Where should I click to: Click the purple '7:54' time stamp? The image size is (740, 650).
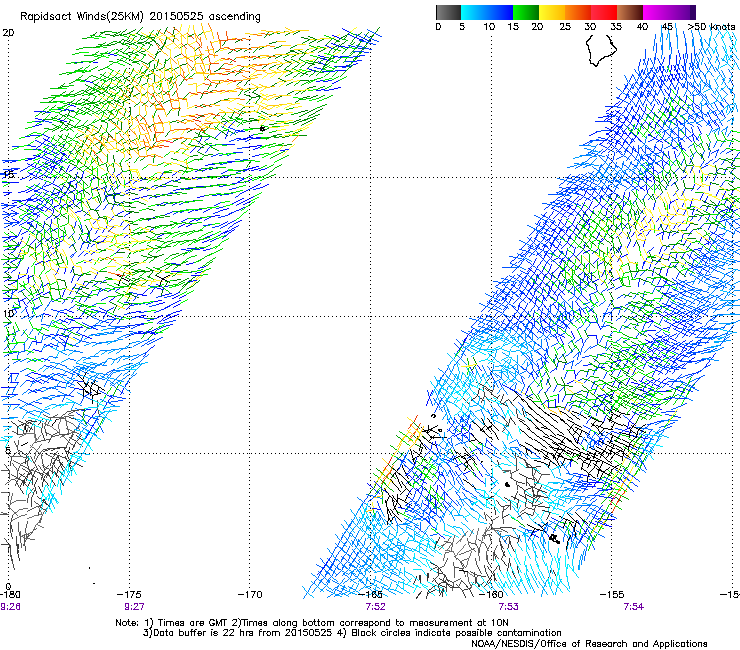click(x=633, y=607)
